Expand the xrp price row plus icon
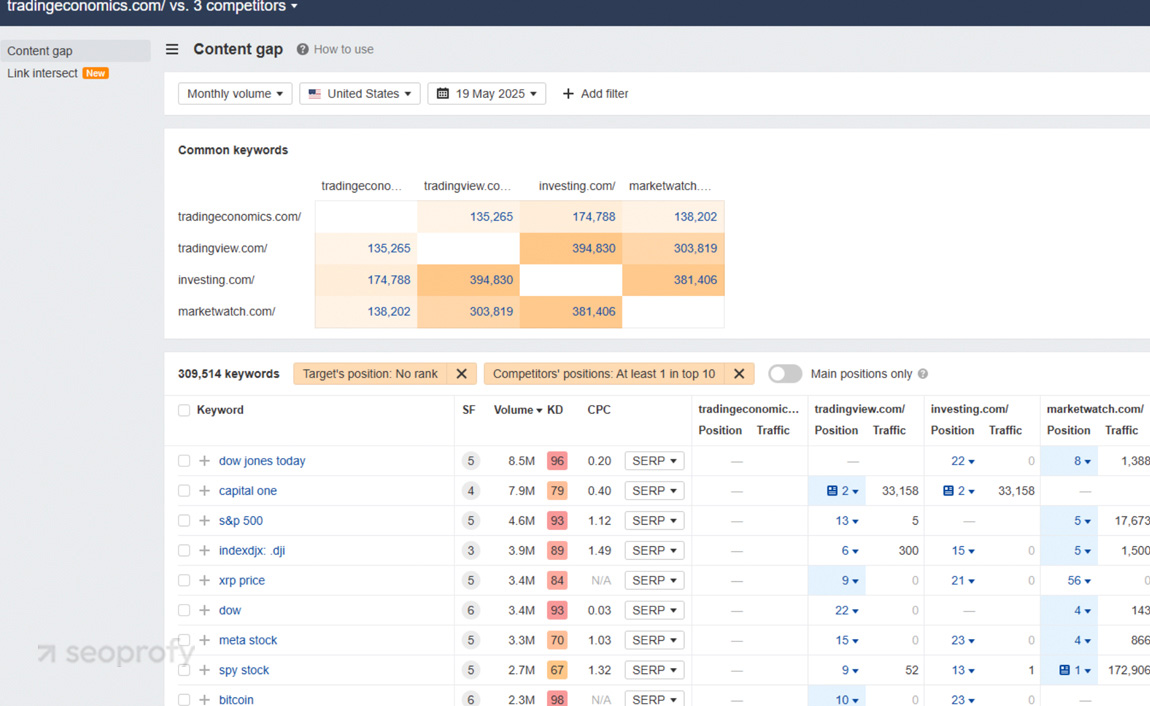This screenshot has height=706, width=1150. click(205, 580)
